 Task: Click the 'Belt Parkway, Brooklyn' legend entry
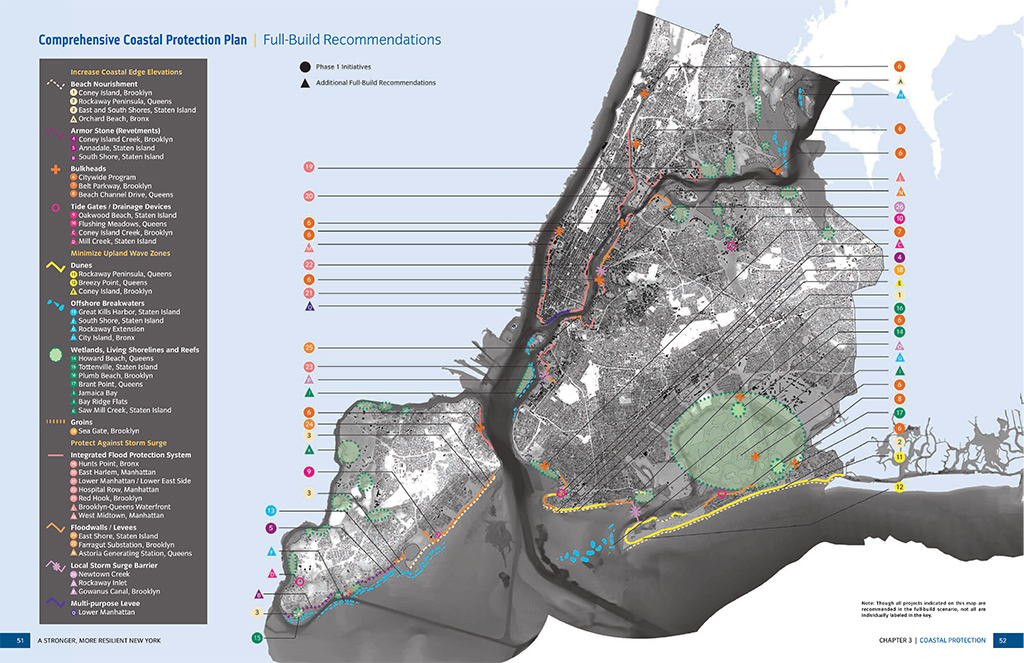point(115,186)
